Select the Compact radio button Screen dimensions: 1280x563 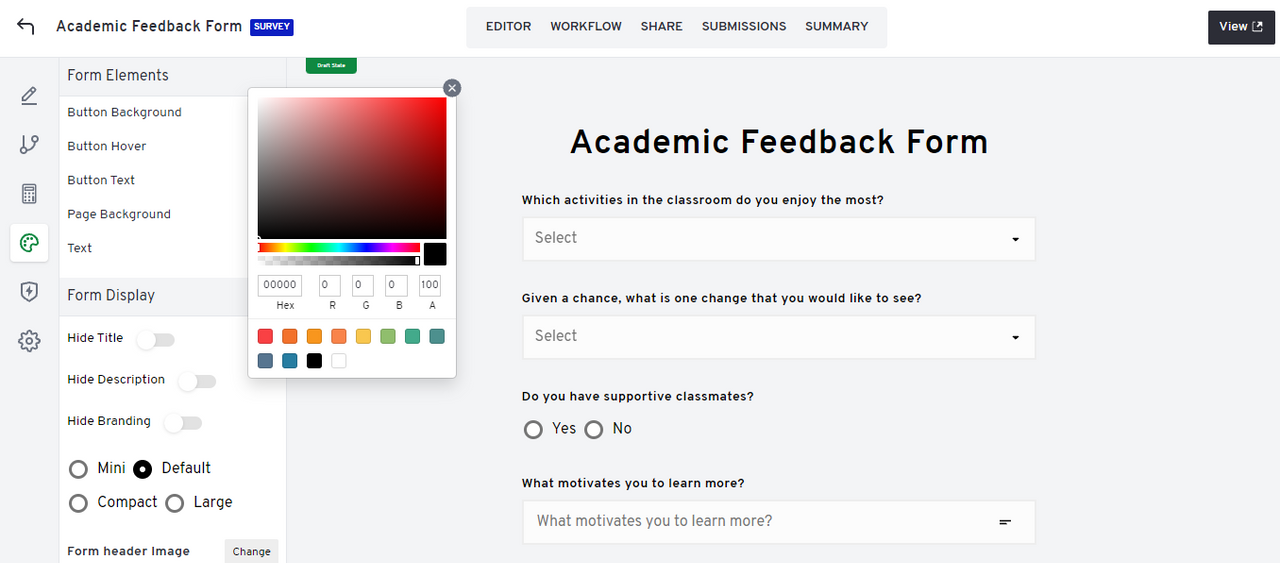tap(78, 503)
